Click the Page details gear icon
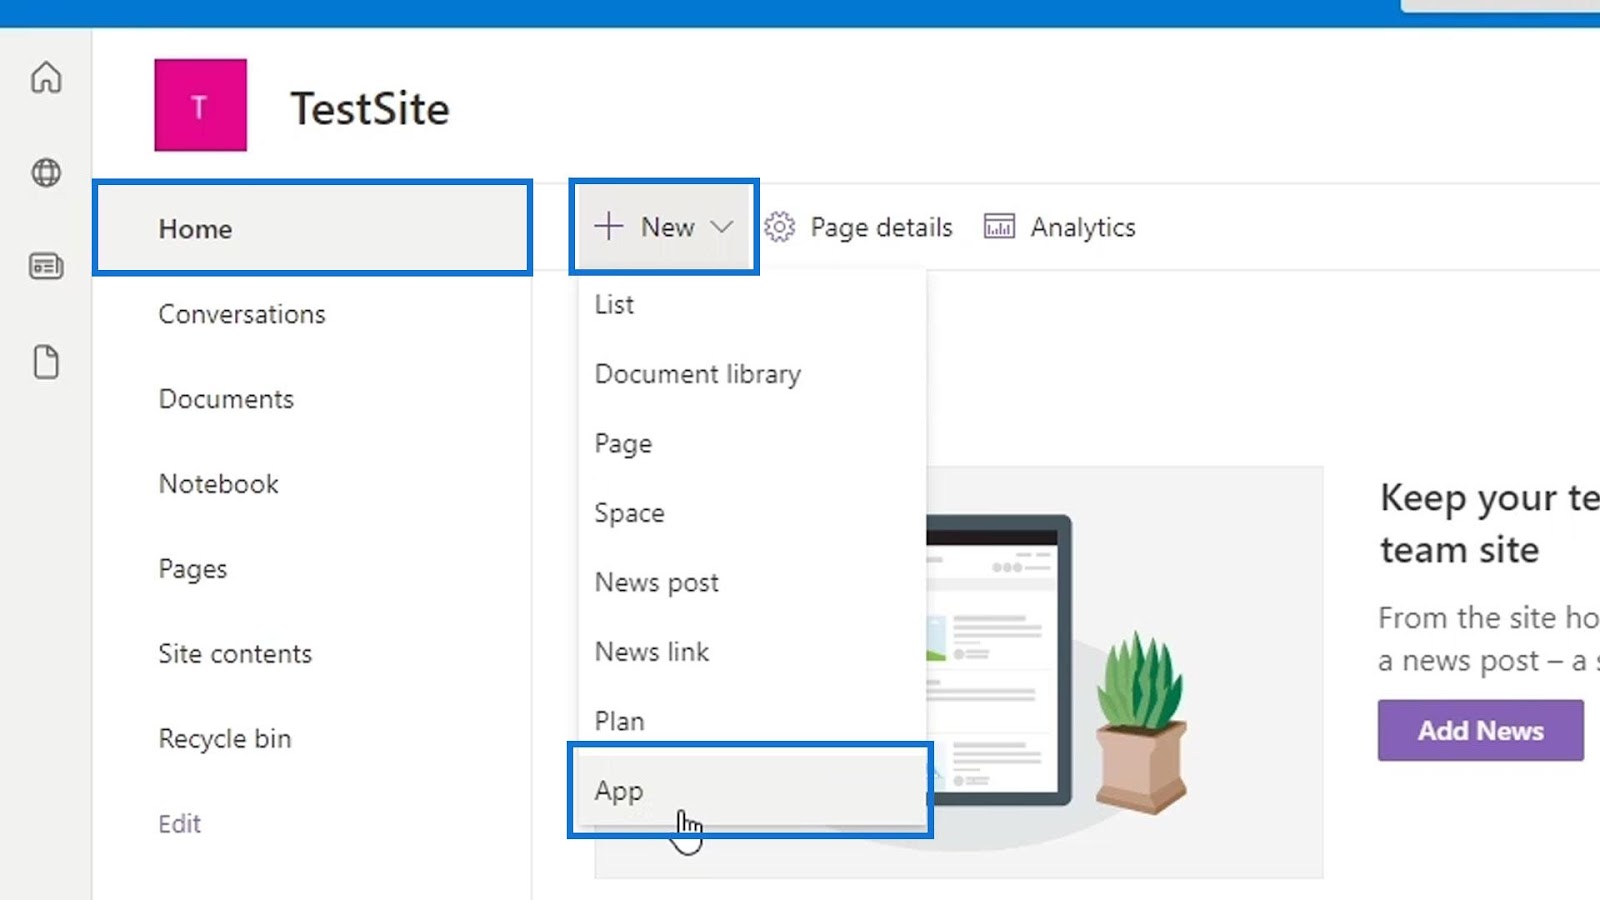This screenshot has width=1600, height=900. pyautogui.click(x=780, y=227)
